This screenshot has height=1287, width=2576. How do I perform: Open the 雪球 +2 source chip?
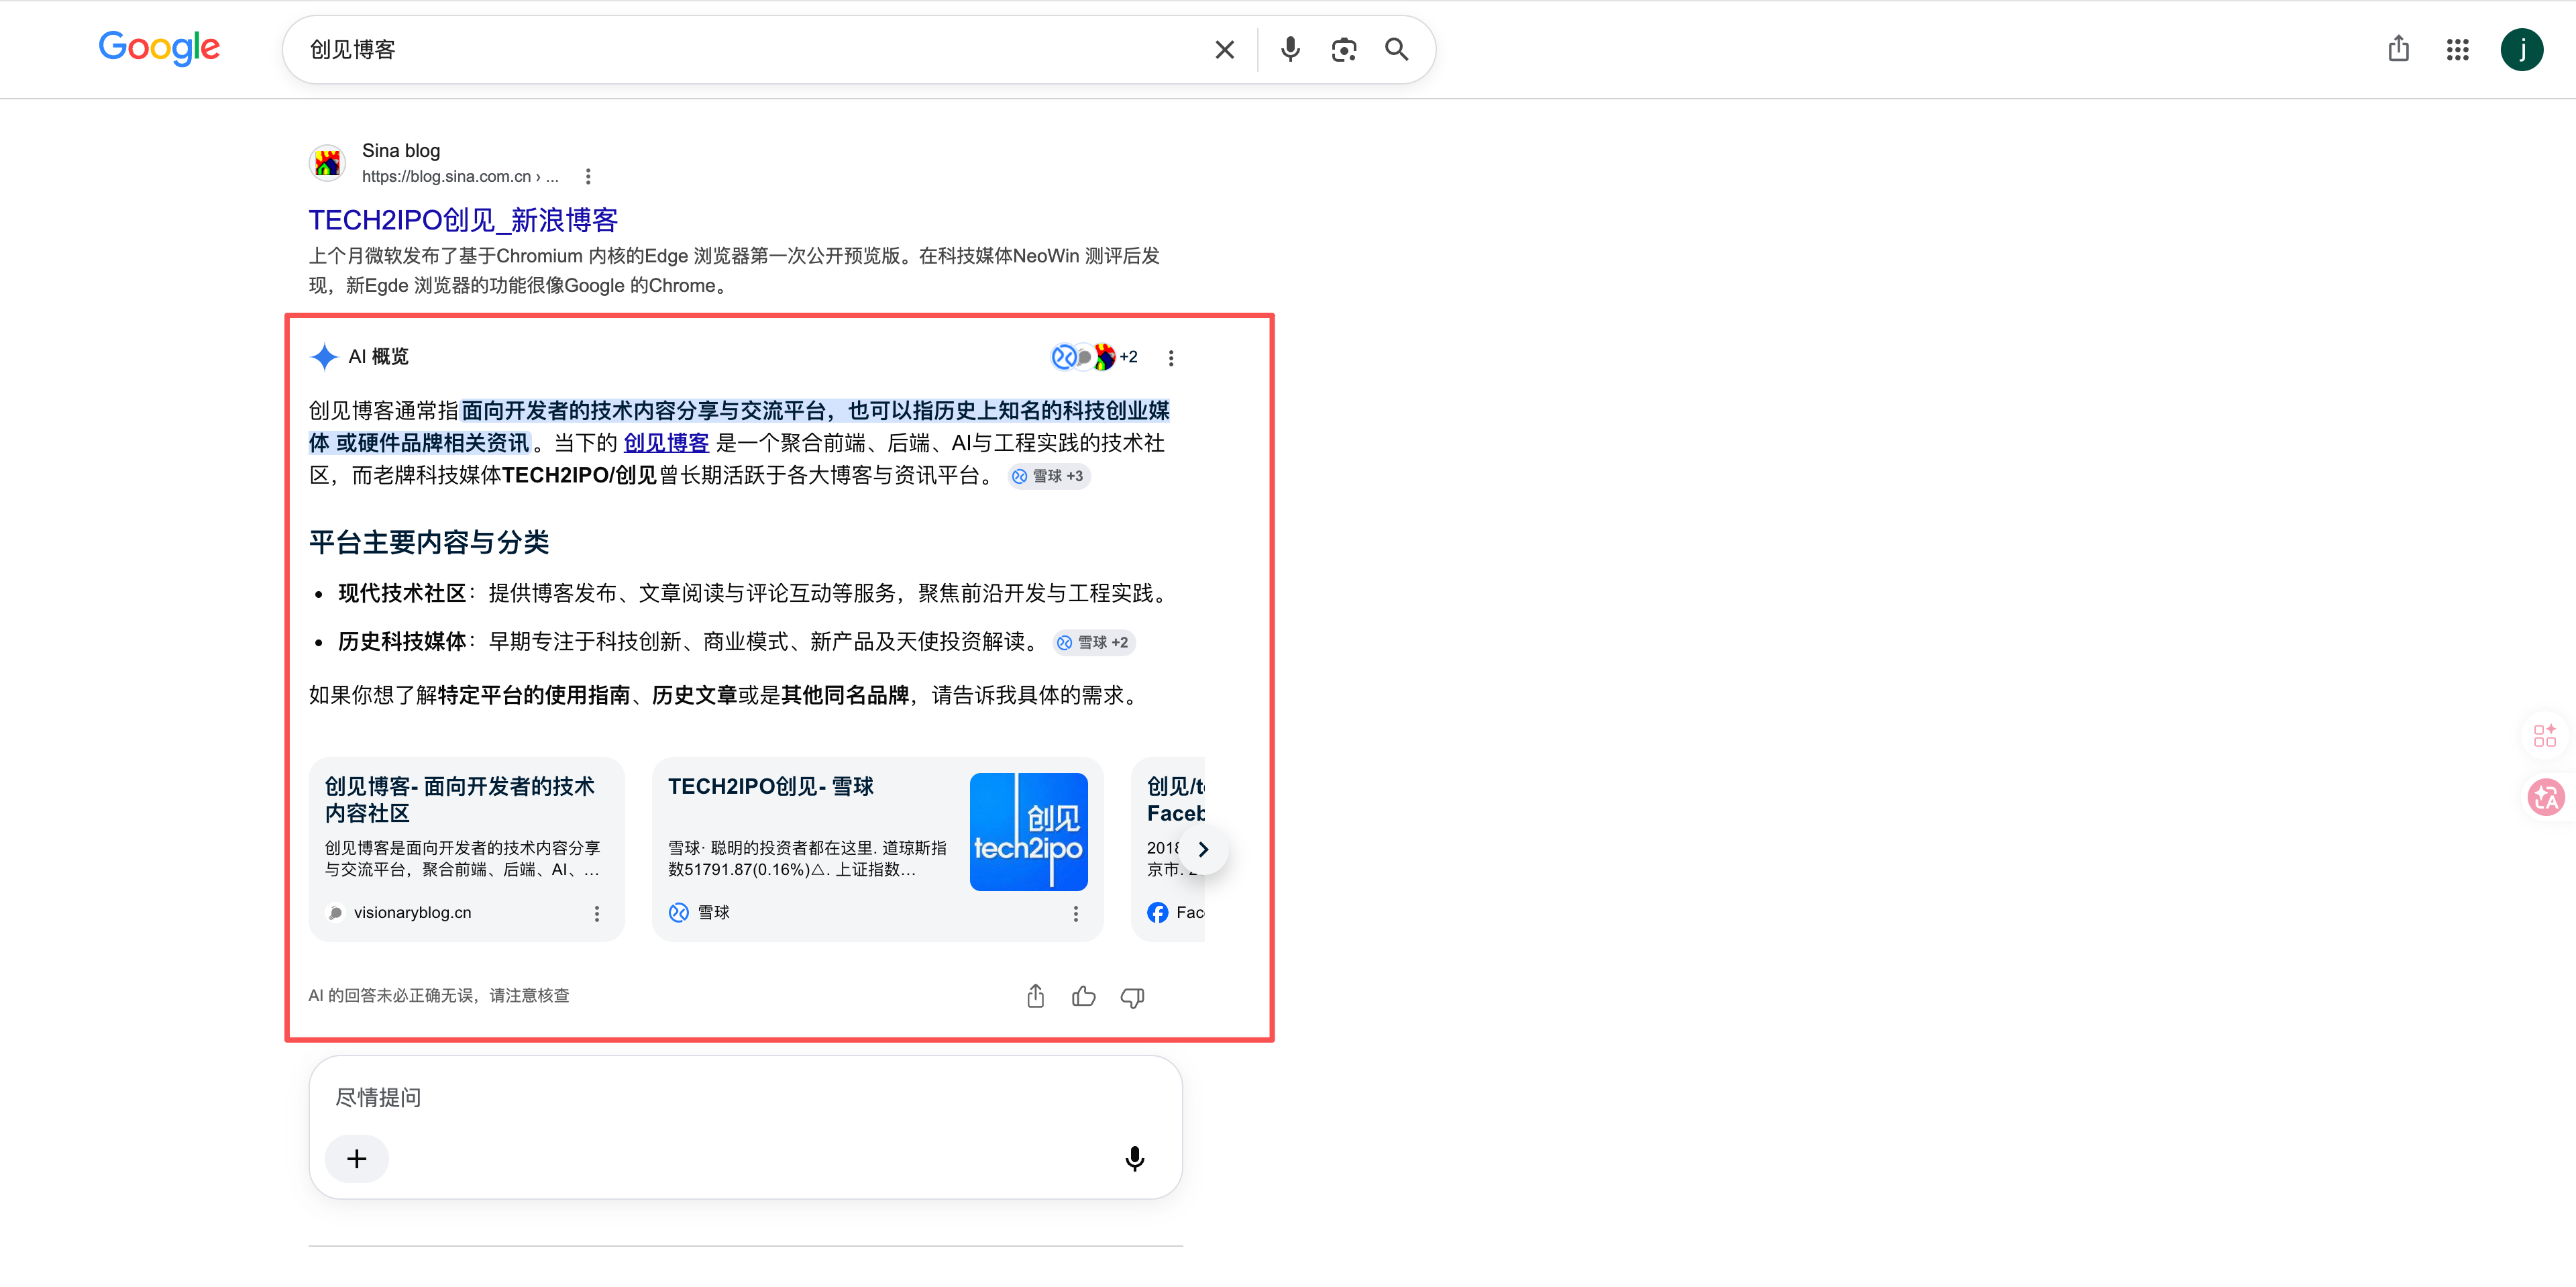click(1093, 643)
